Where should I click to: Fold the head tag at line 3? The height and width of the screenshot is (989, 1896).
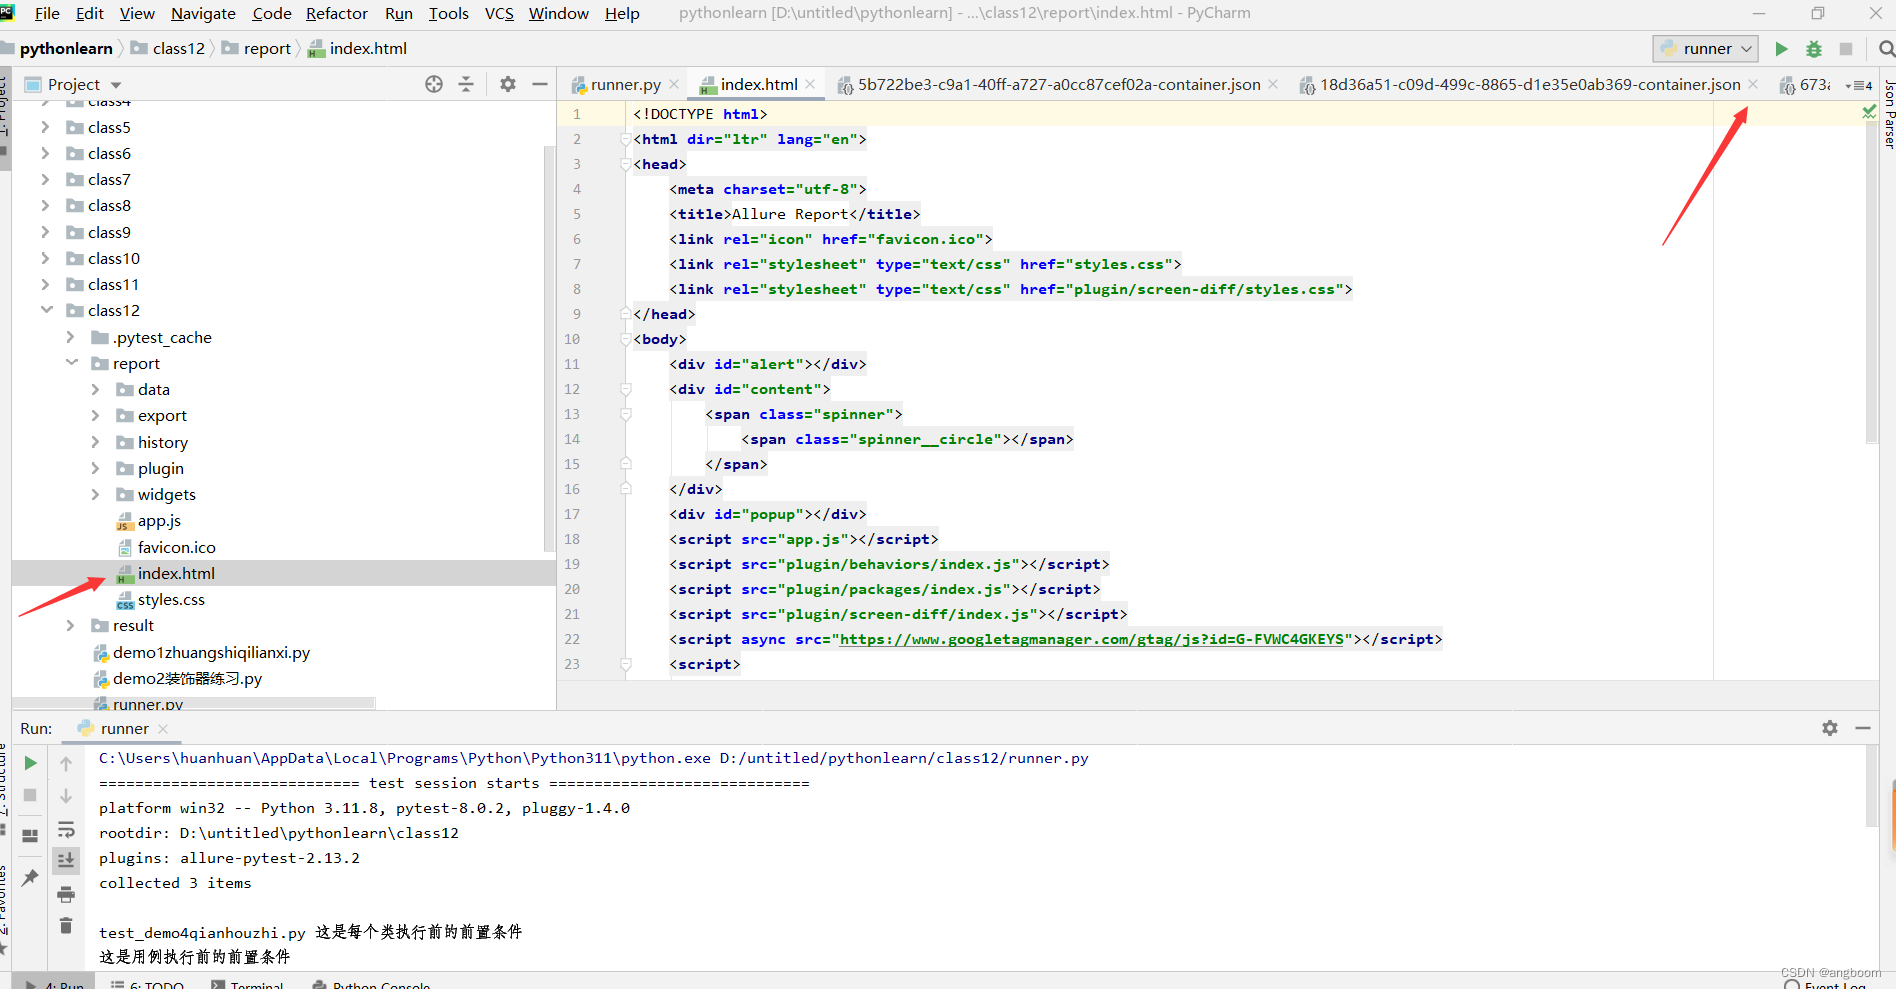625,164
